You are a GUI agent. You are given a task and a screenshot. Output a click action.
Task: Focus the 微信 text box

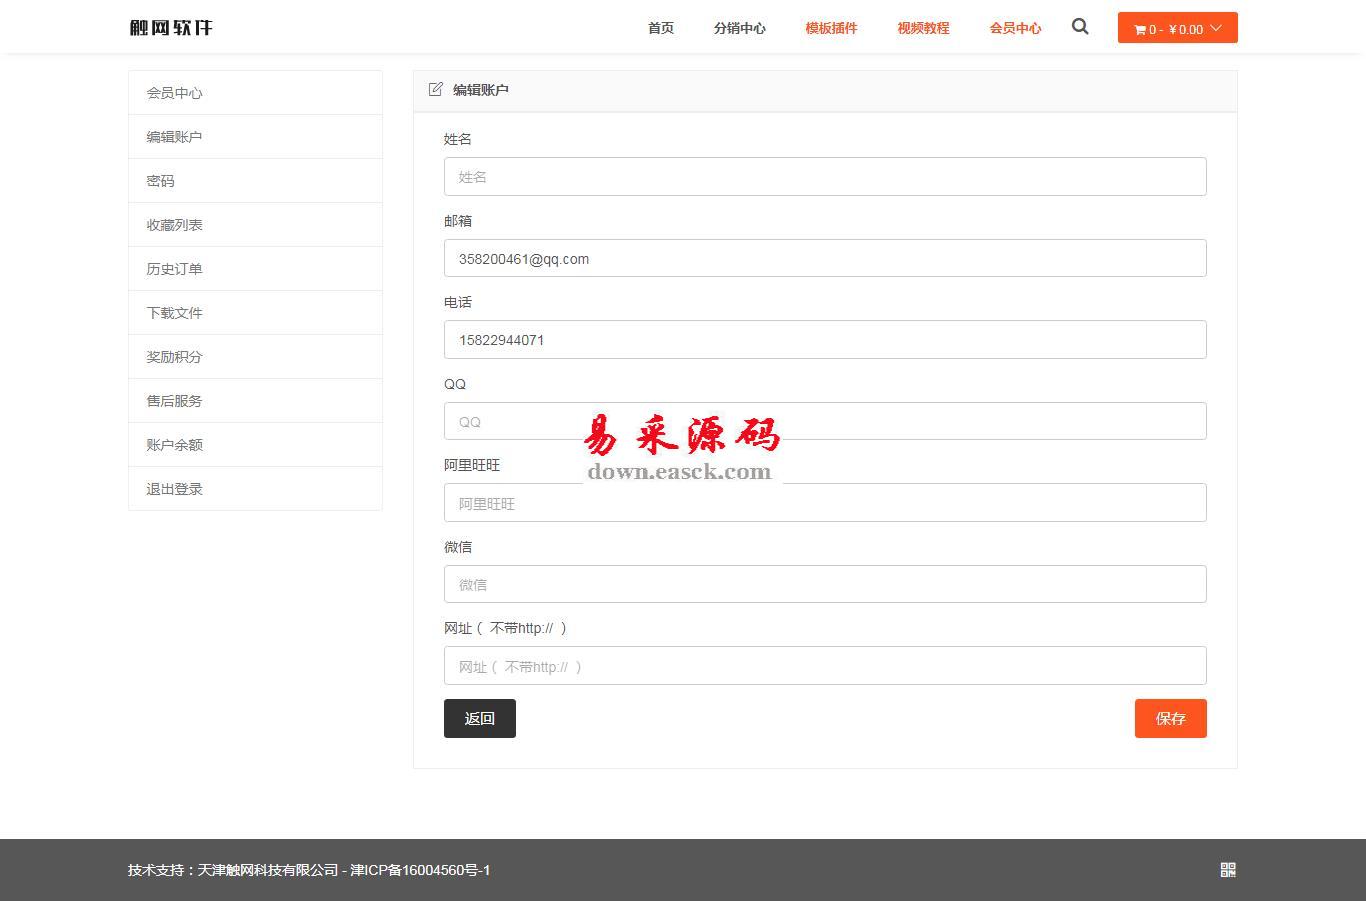coord(825,584)
